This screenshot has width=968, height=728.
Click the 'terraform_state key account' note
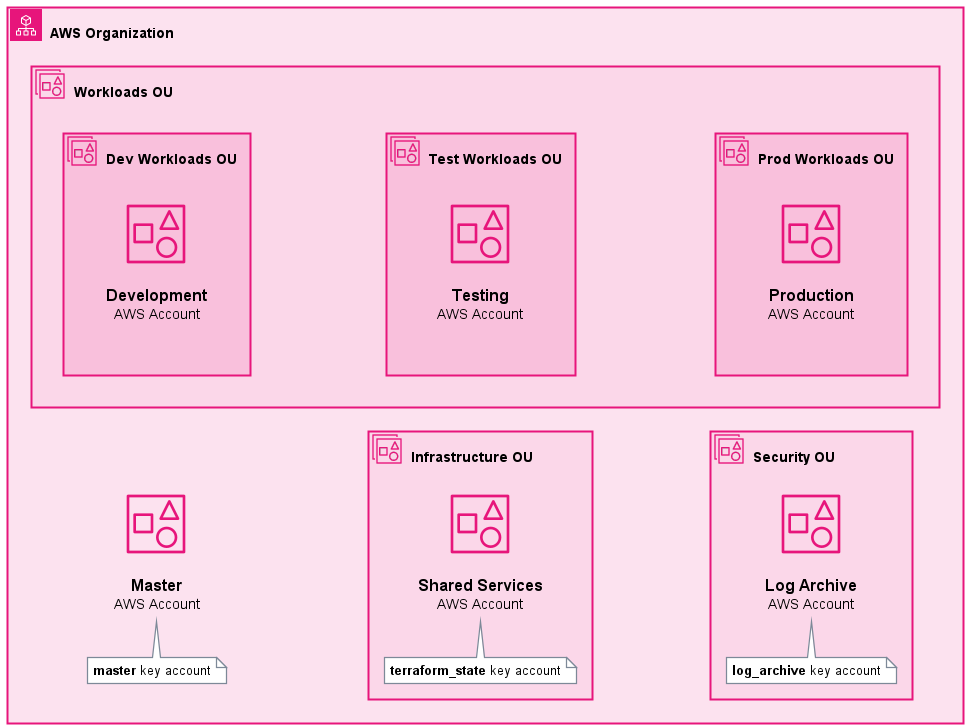(480, 671)
